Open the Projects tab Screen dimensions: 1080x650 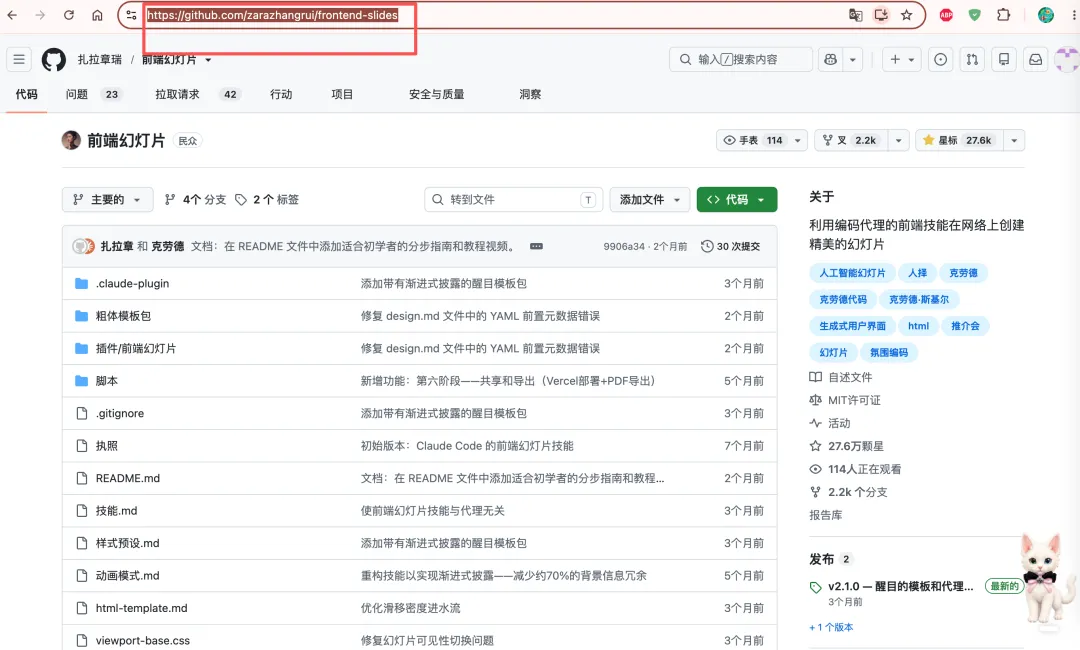pos(342,94)
